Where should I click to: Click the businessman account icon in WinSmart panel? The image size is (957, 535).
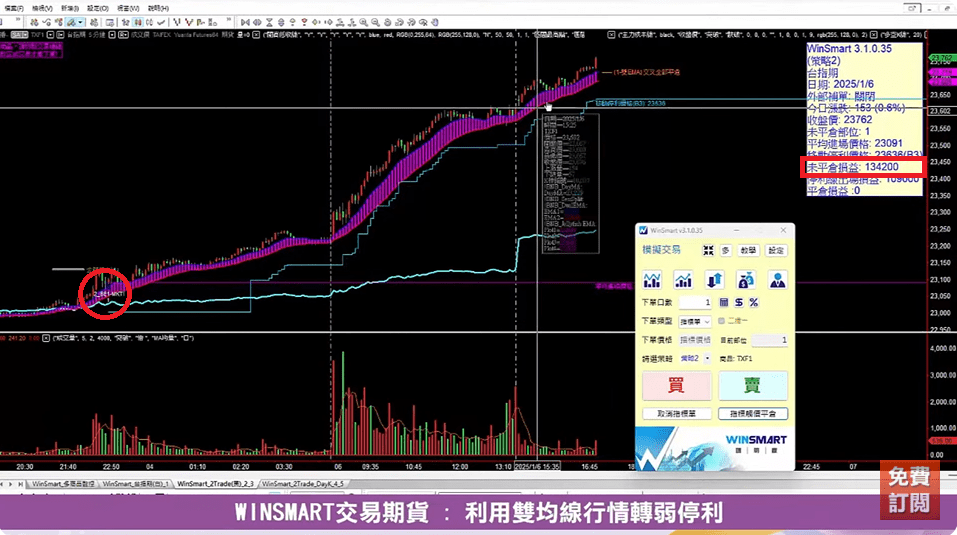pyautogui.click(x=778, y=280)
